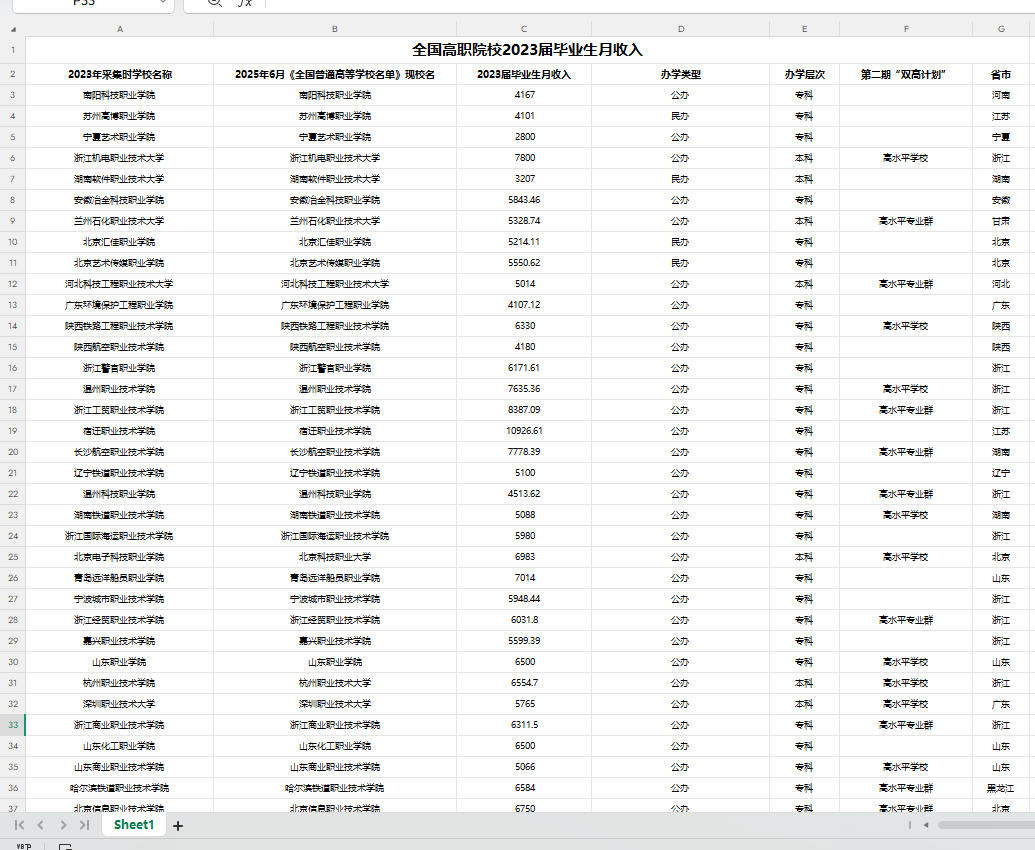The image size is (1035, 850).
Task: Click the select-all corner triangle
Action: 12,29
